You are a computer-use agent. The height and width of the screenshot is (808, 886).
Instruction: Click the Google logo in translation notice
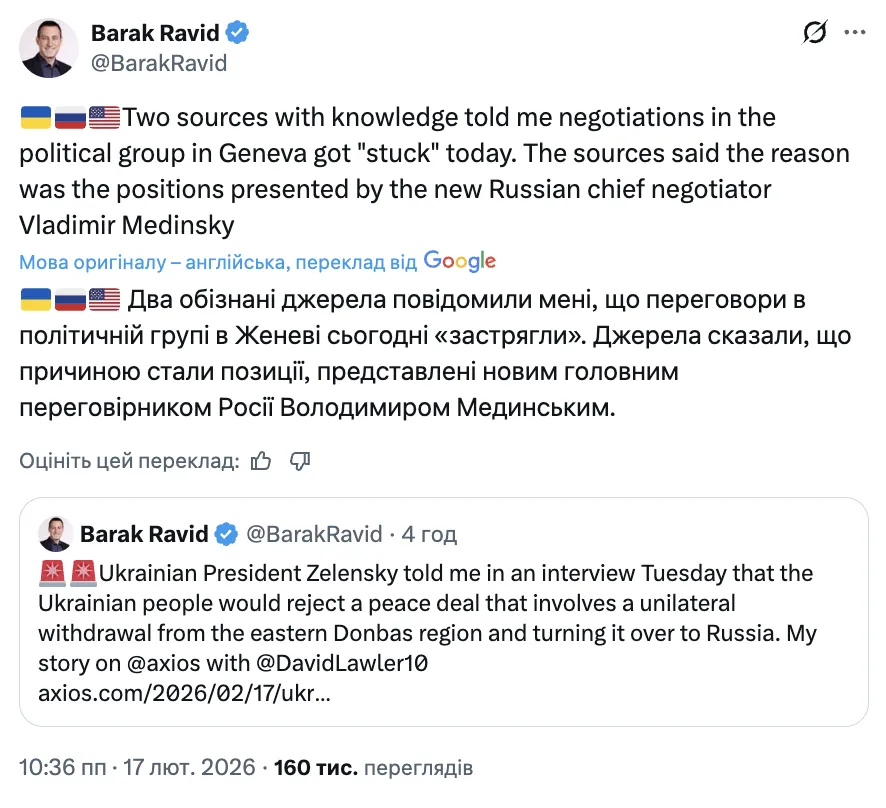pyautogui.click(x=460, y=261)
